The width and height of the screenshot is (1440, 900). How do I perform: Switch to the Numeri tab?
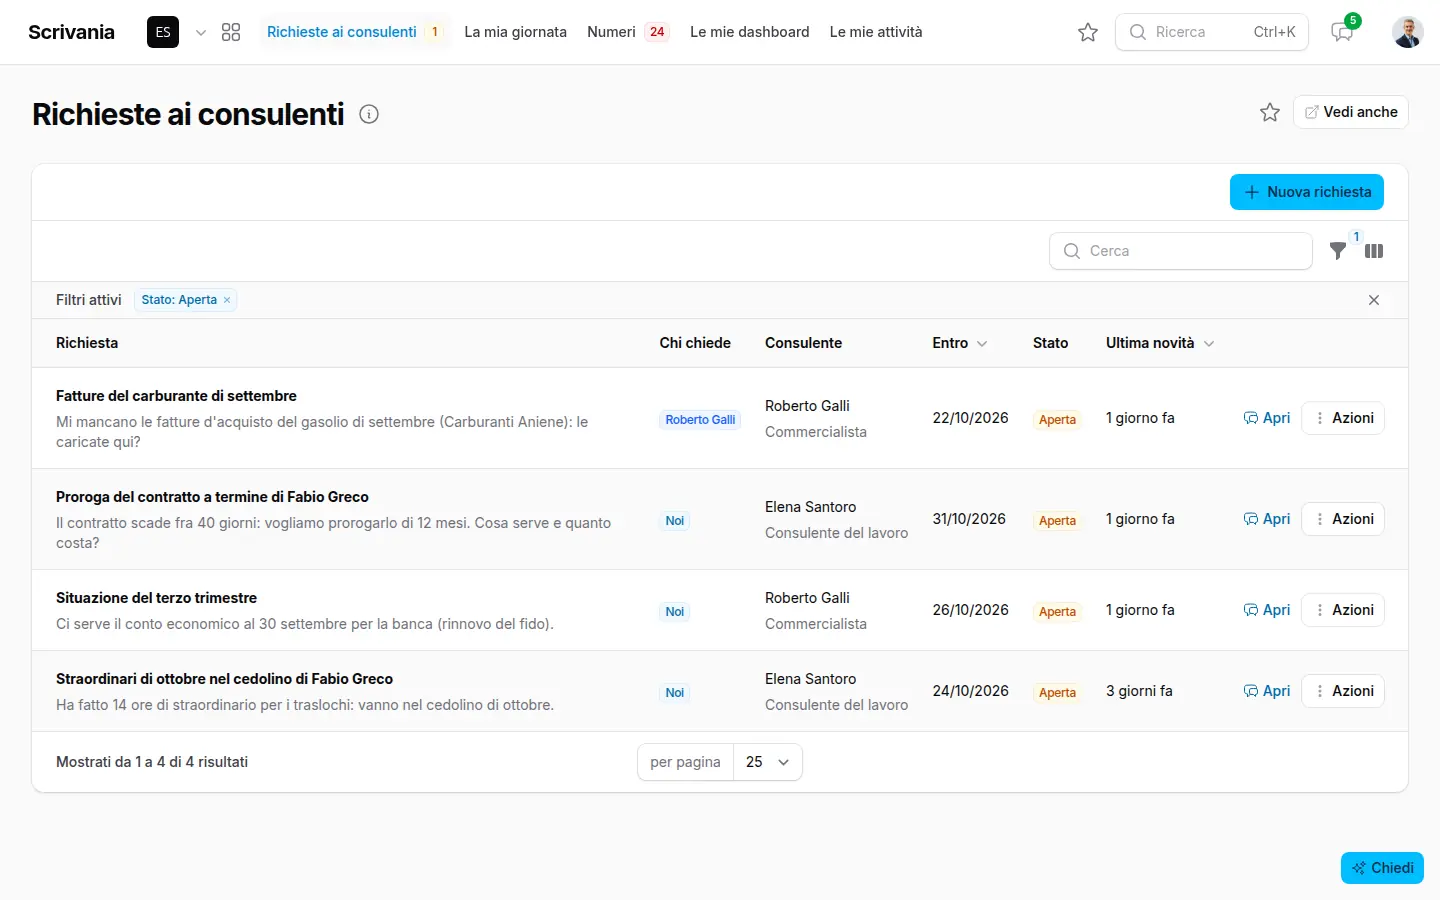coord(627,32)
